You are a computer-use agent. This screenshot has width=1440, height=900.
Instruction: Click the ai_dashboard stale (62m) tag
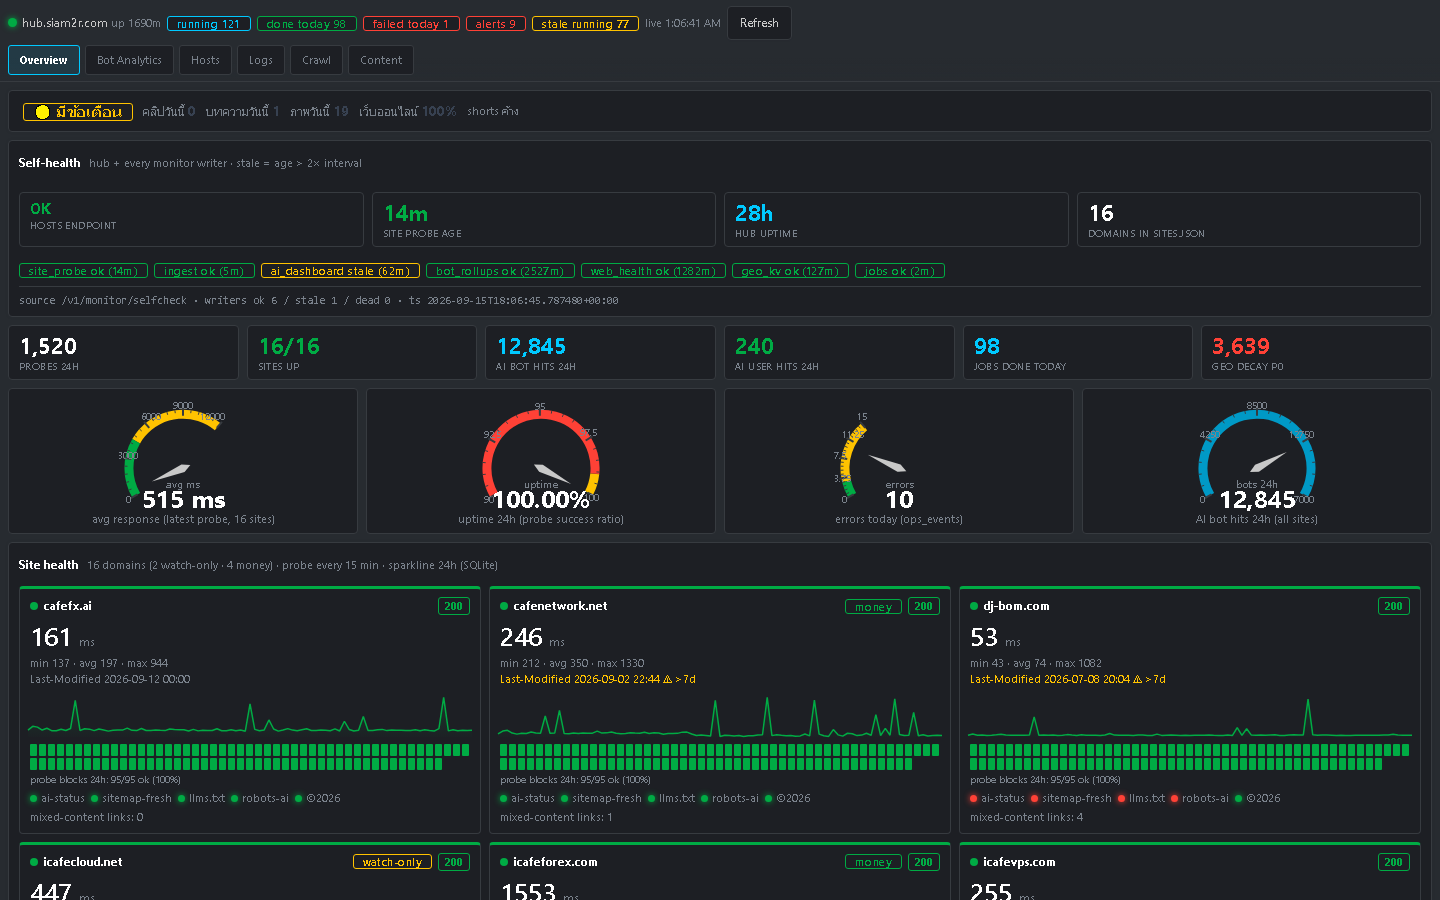[x=340, y=271]
